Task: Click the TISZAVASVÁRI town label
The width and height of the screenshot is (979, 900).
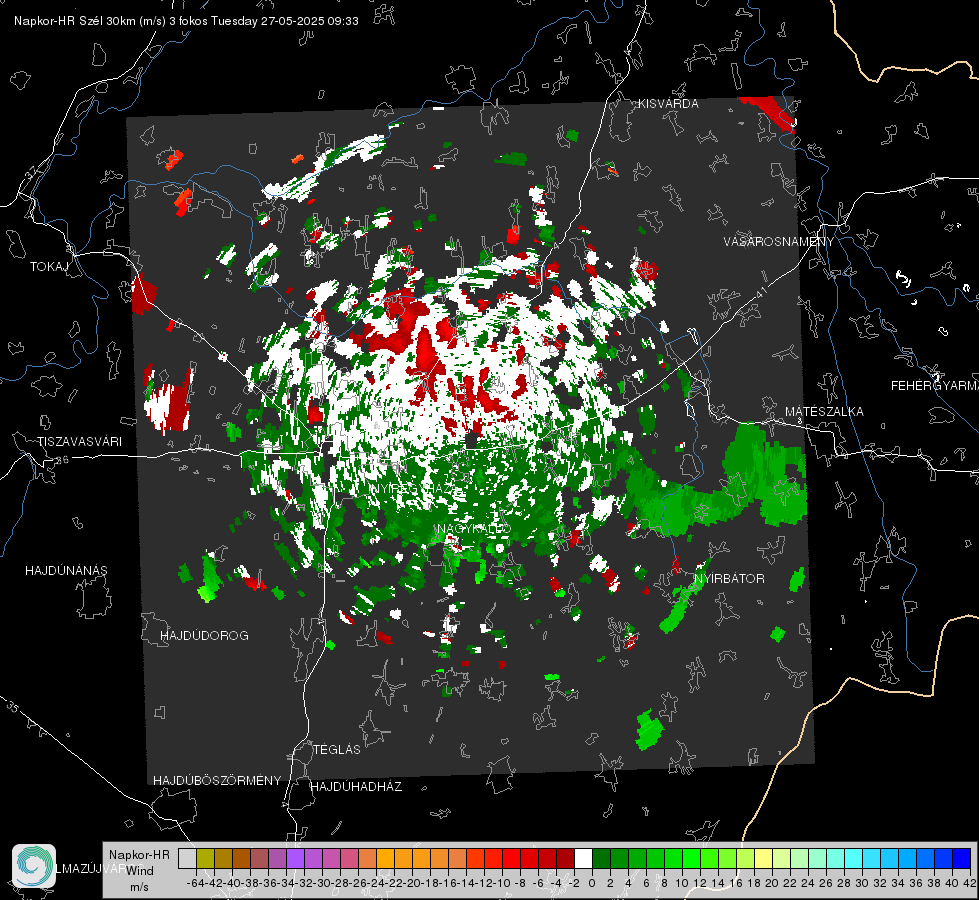Action: pyautogui.click(x=80, y=442)
